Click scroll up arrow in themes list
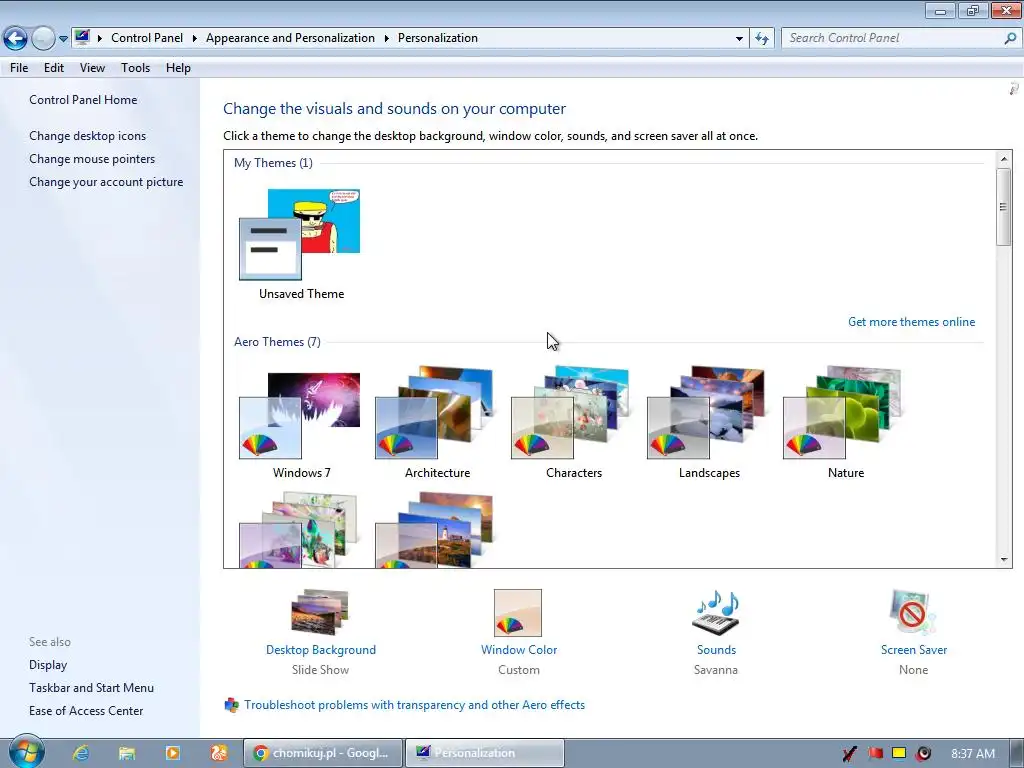The height and width of the screenshot is (768, 1024). pyautogui.click(x=1004, y=159)
